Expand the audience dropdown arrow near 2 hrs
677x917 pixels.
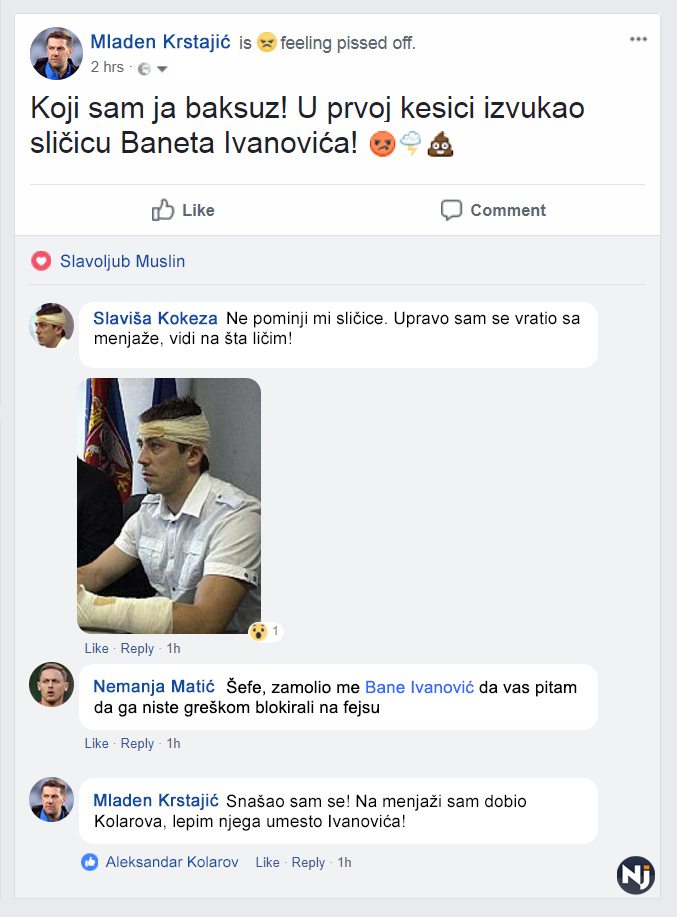click(163, 69)
